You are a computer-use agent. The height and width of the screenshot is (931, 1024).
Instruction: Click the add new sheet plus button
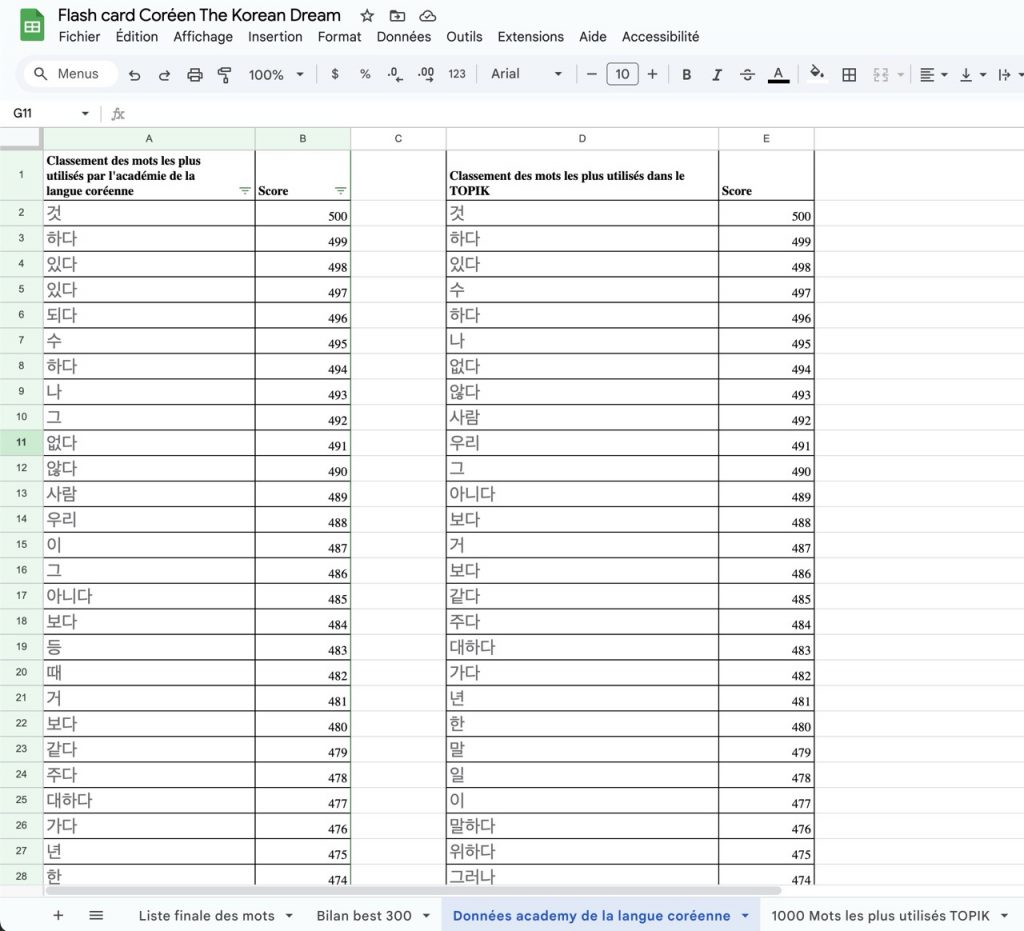tap(58, 915)
